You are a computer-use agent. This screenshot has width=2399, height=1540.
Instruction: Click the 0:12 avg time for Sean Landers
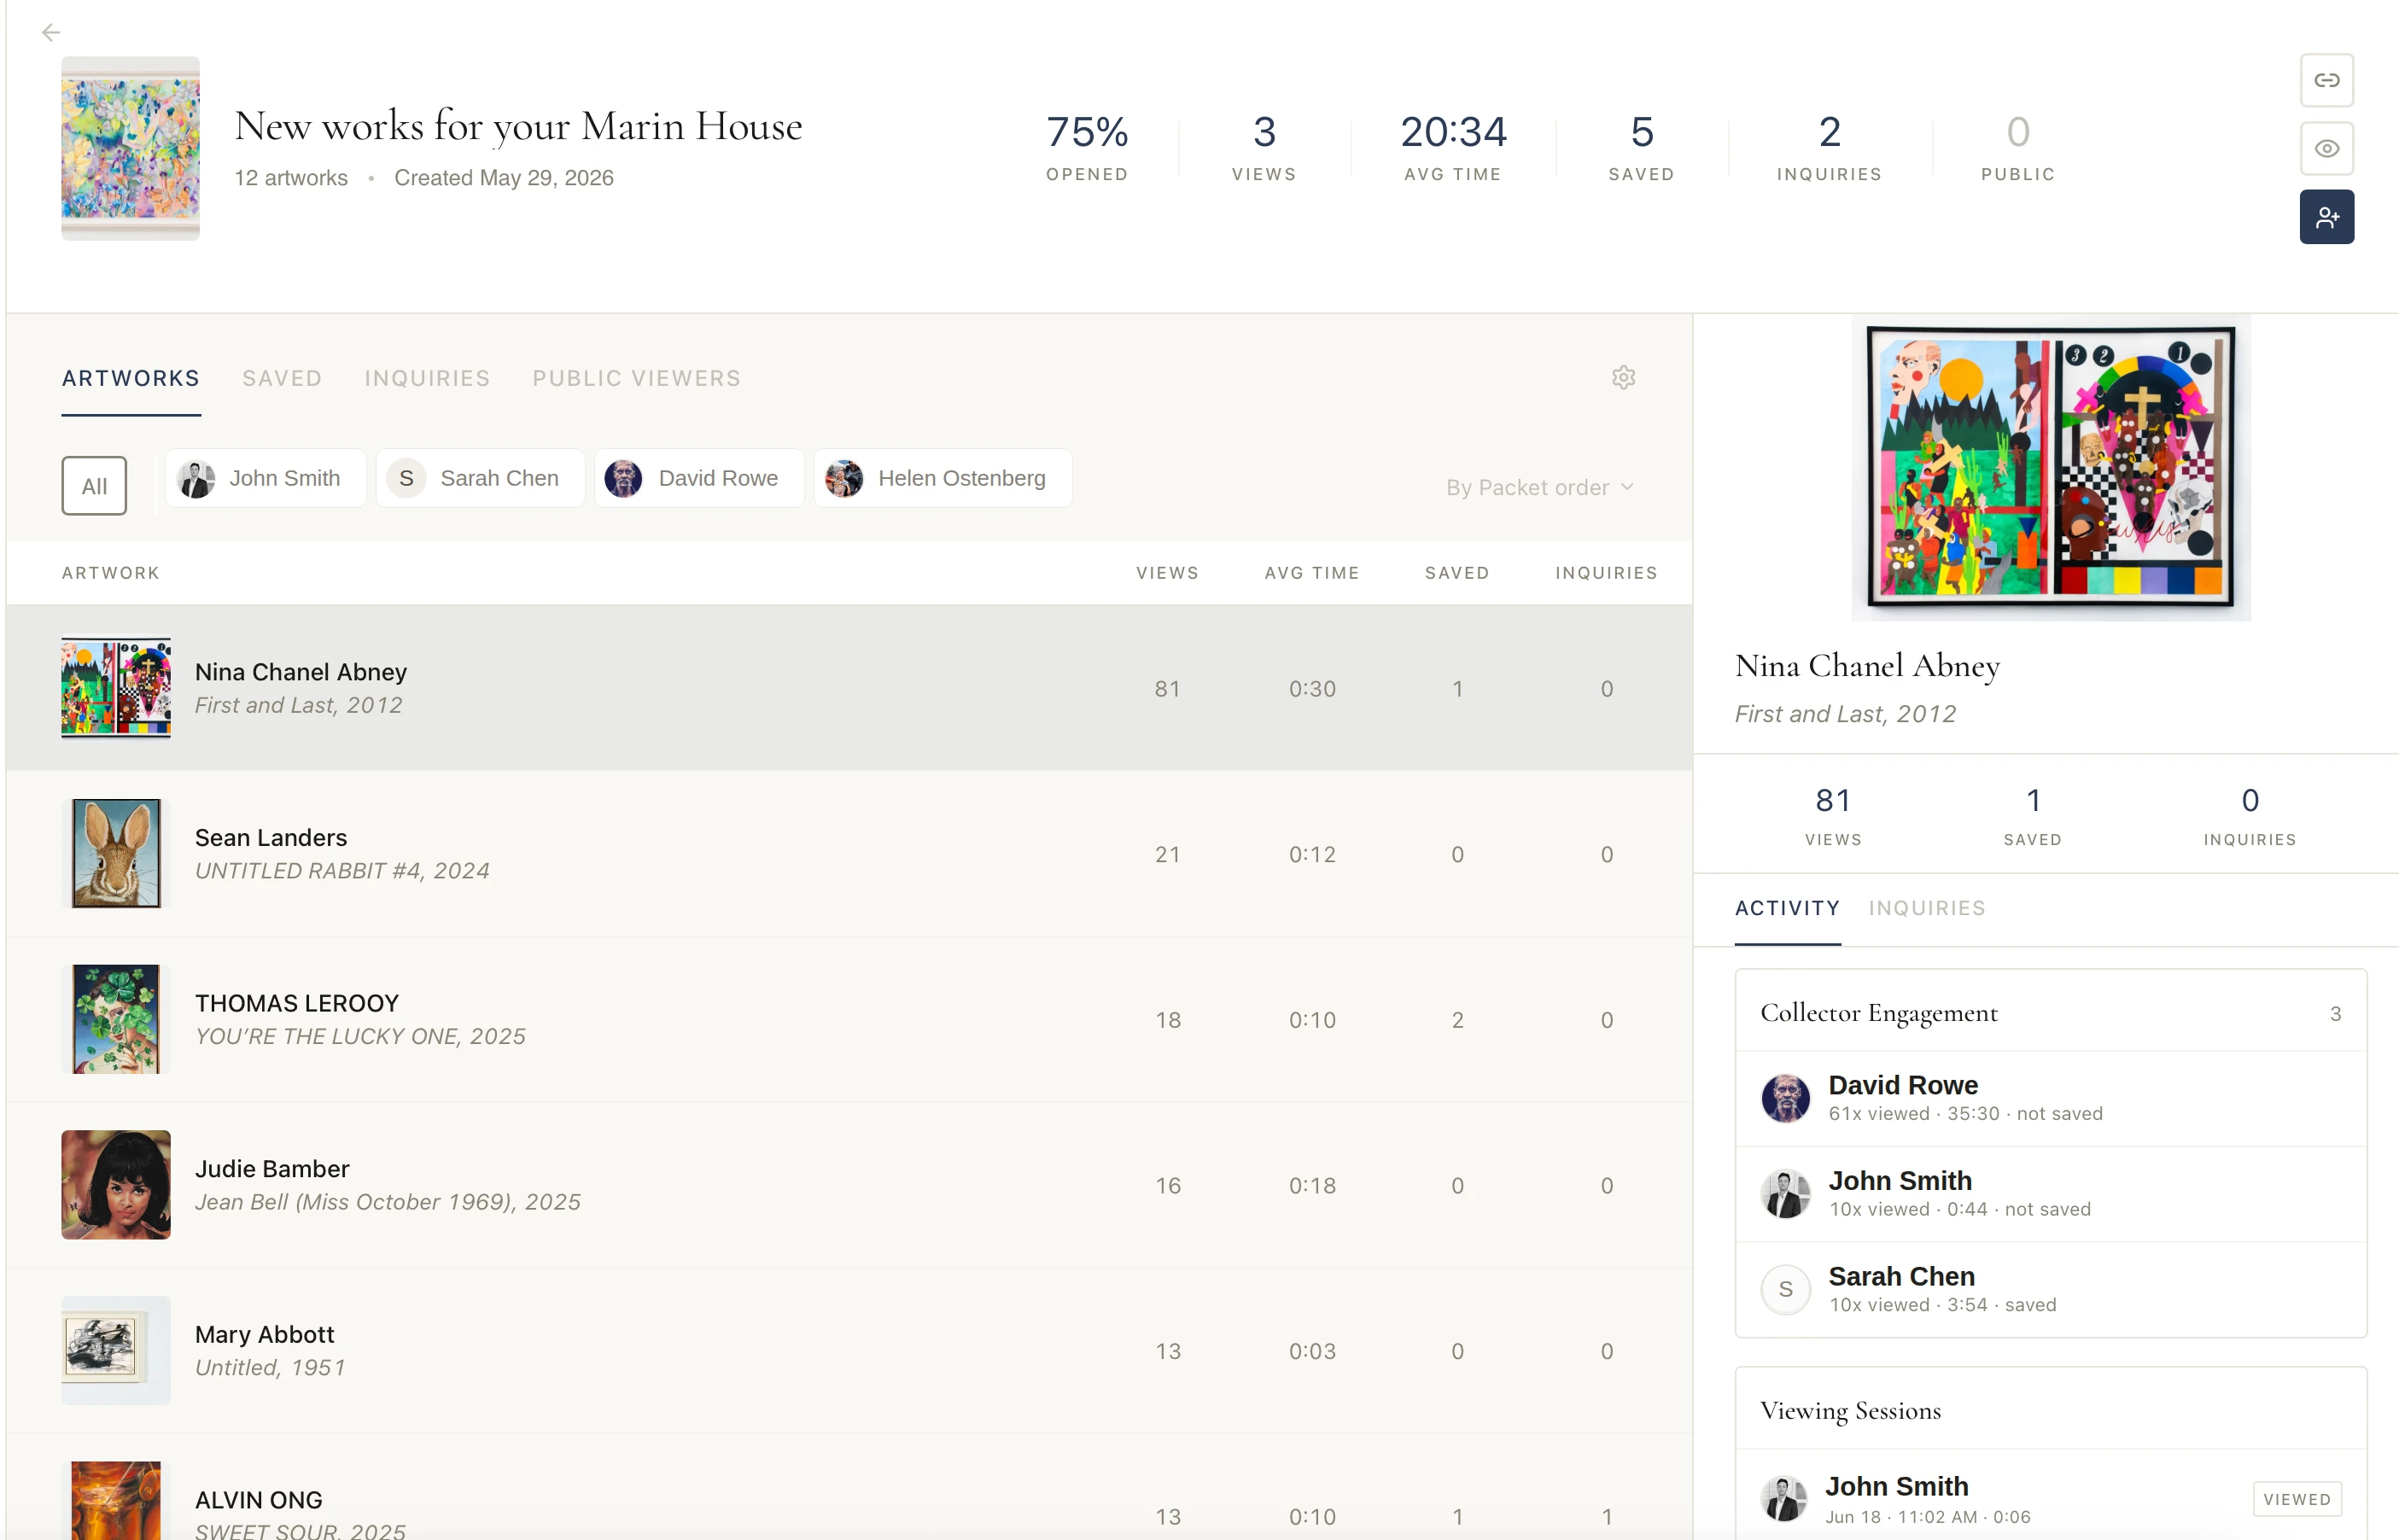[1312, 855]
